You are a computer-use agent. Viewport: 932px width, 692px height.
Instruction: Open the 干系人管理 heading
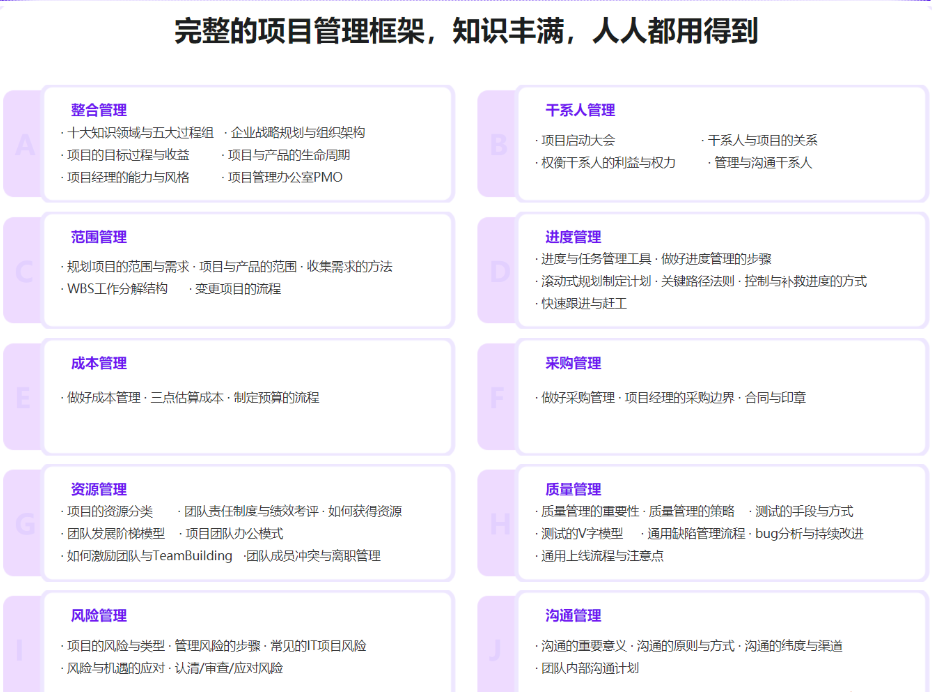(580, 110)
